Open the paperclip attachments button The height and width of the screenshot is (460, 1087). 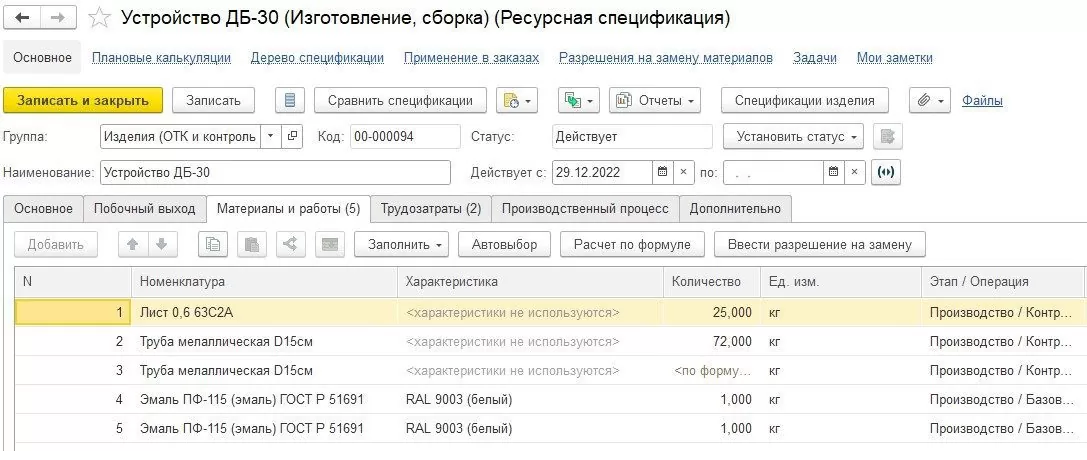coord(928,100)
